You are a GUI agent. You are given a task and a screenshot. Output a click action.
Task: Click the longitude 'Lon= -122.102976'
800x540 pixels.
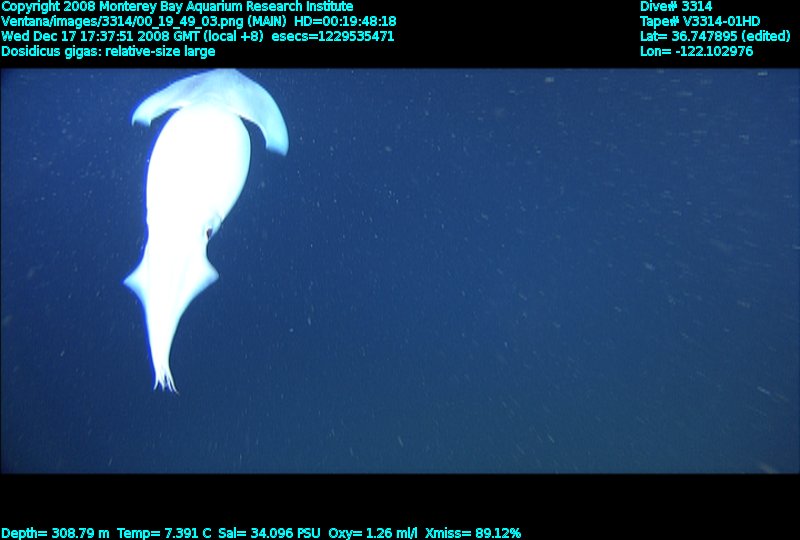coord(696,52)
